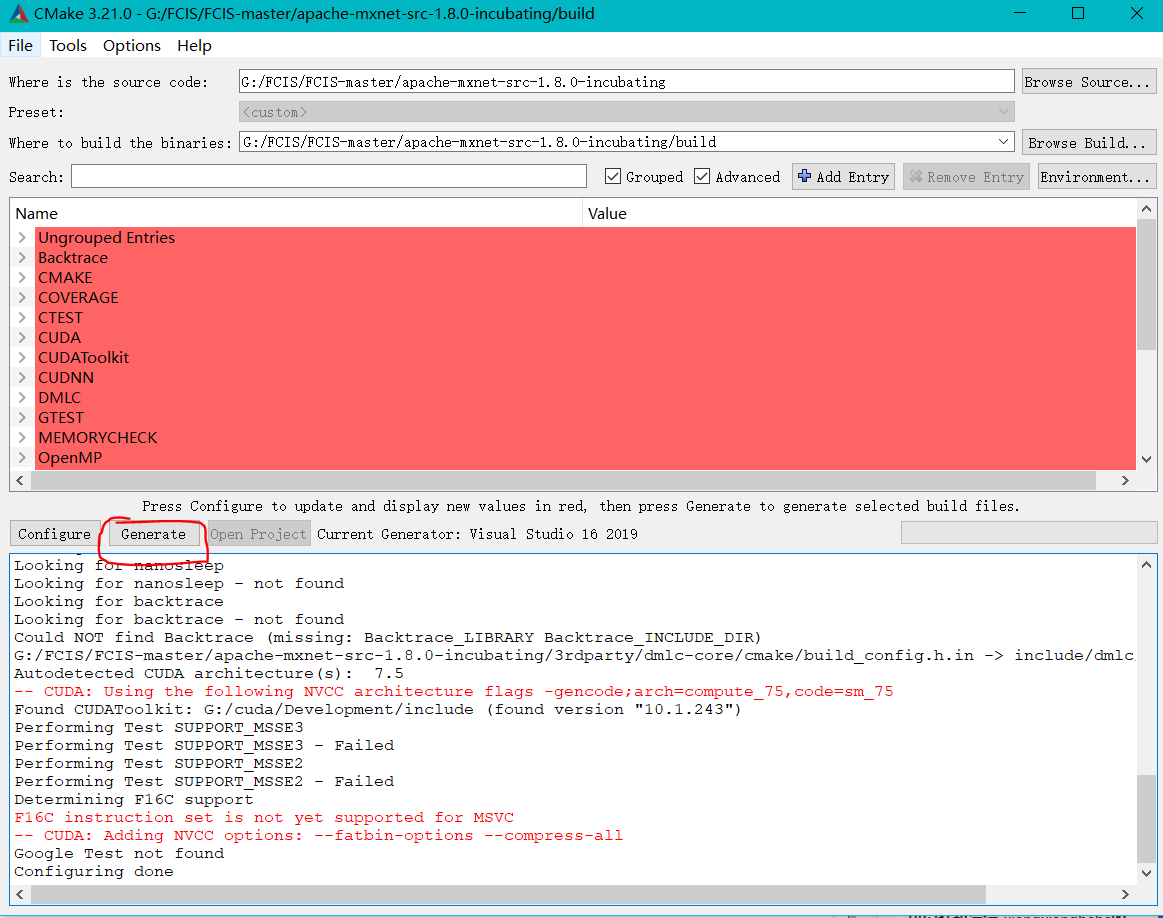This screenshot has height=918, width=1163.
Task: Open the Tools menu
Action: click(67, 45)
